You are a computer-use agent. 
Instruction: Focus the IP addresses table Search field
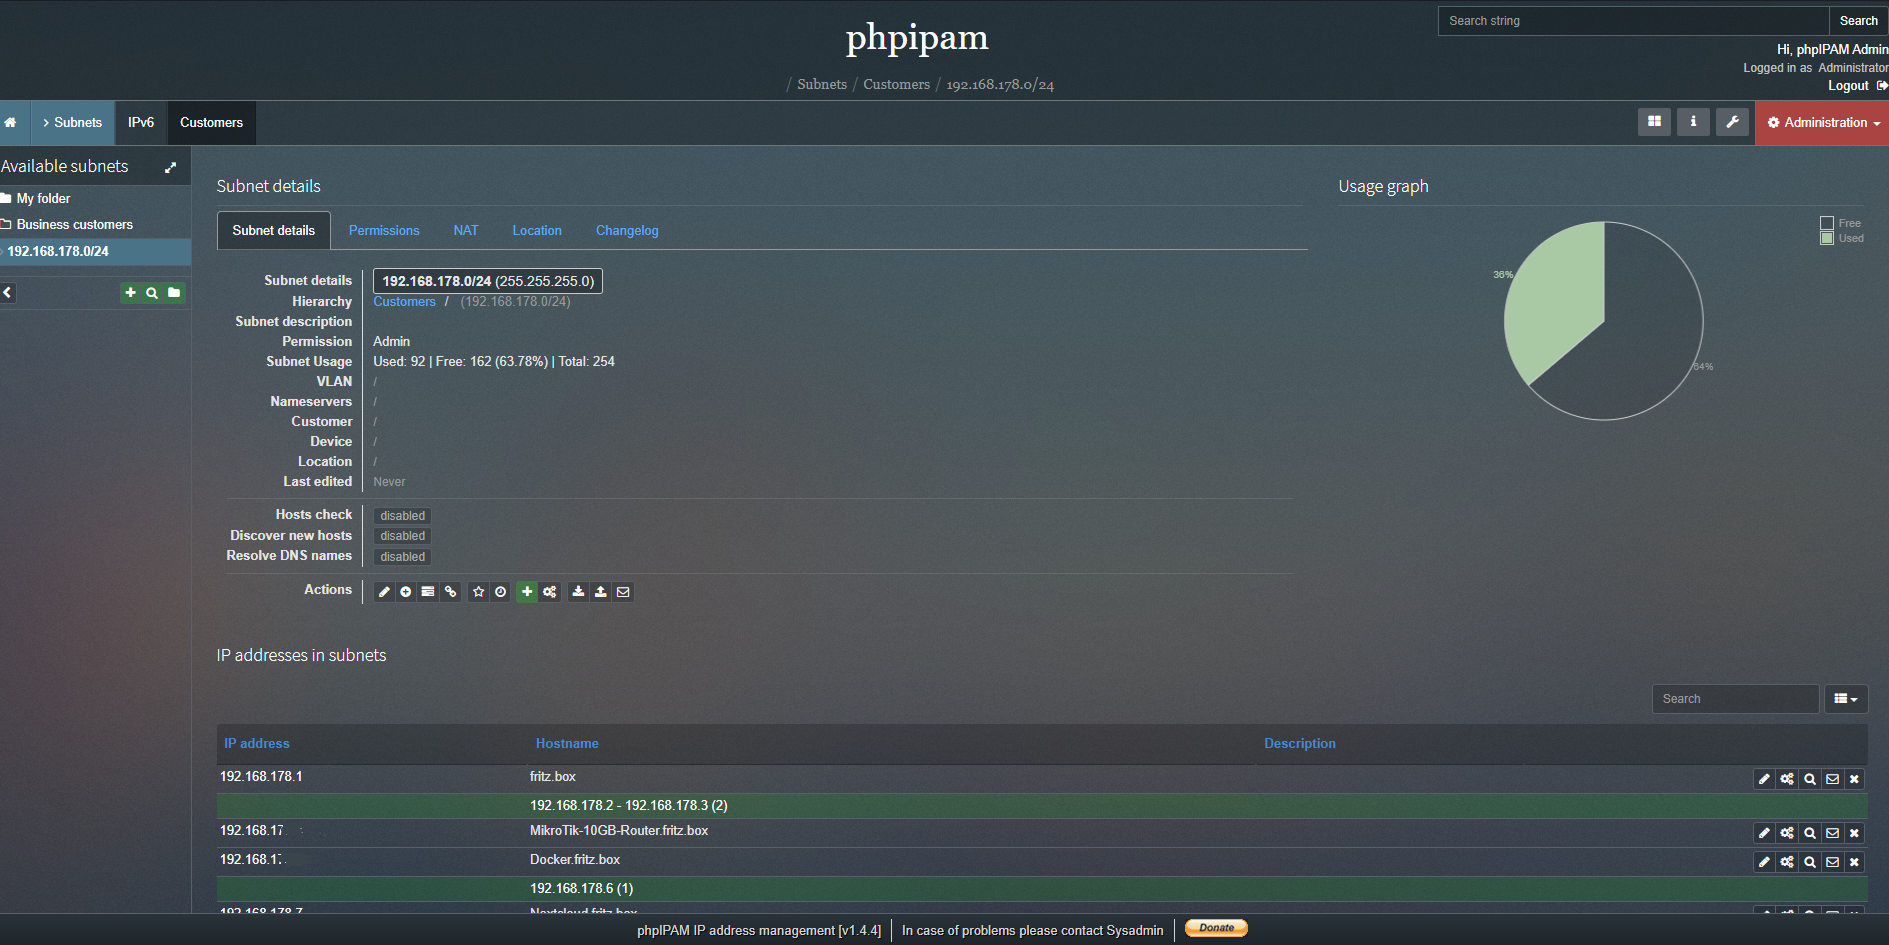1735,699
